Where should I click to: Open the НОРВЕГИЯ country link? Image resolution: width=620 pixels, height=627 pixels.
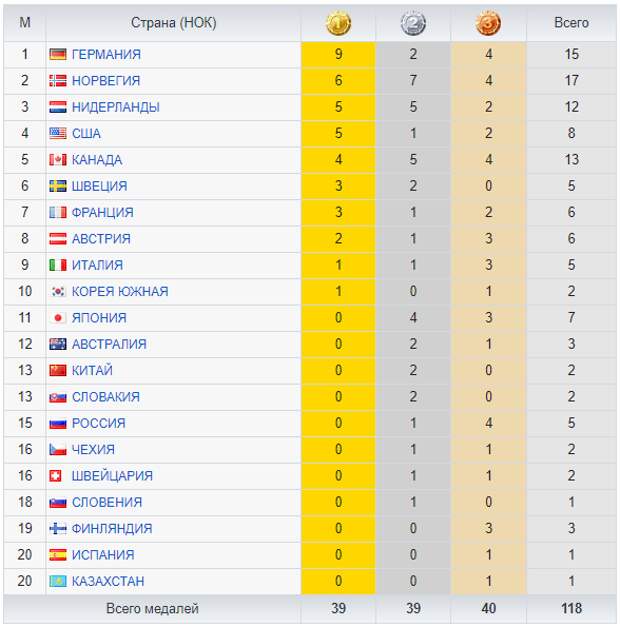coord(106,81)
